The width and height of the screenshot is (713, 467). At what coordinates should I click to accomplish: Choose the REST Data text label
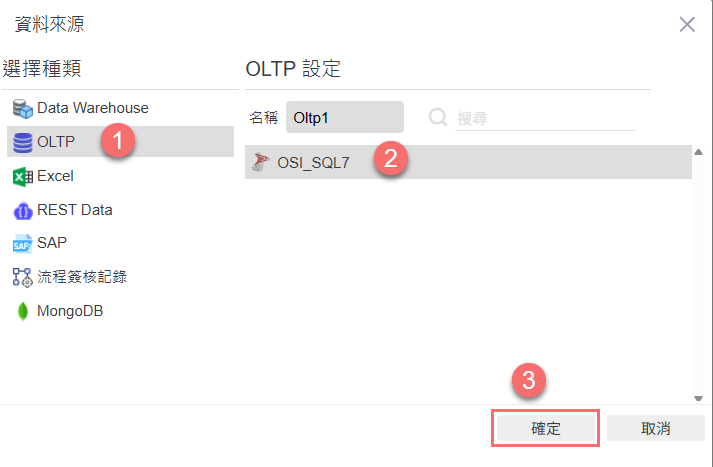[75, 210]
